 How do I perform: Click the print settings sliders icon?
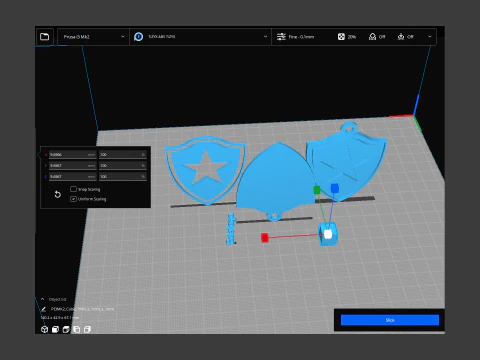point(281,37)
